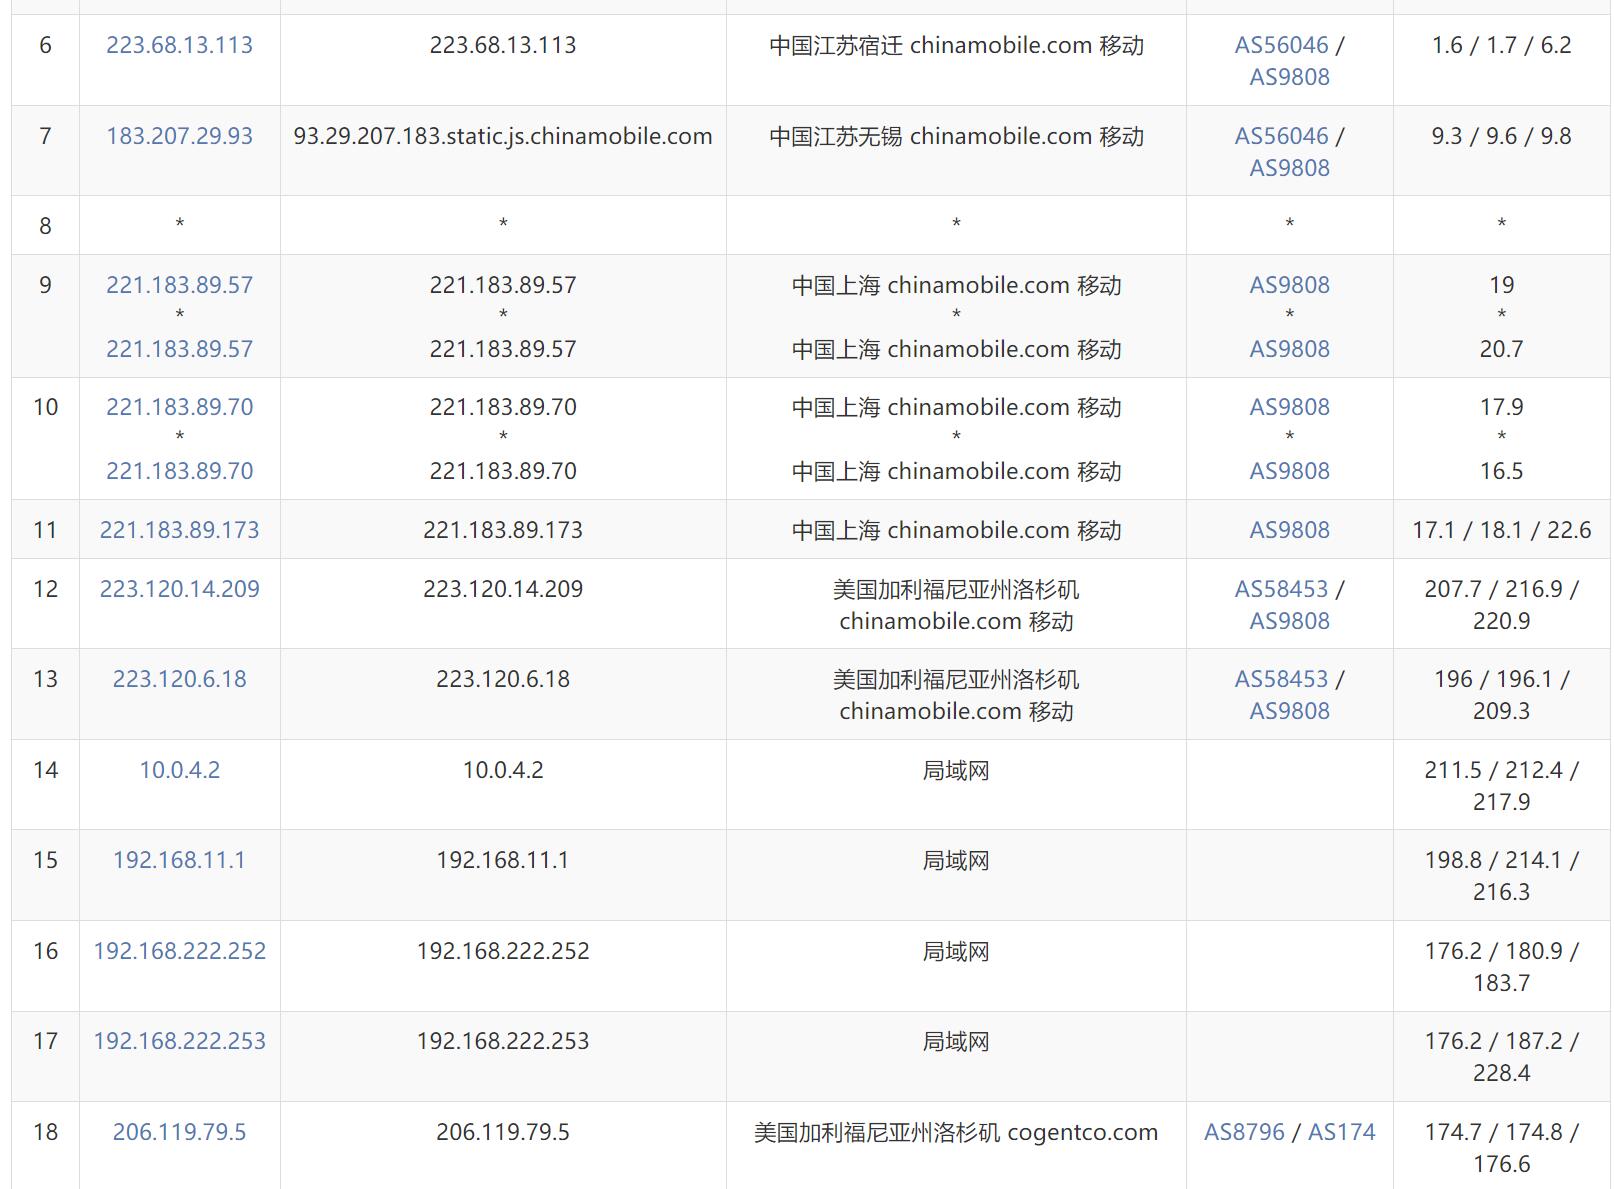
Task: Click hop number 12 cell
Action: coord(45,604)
